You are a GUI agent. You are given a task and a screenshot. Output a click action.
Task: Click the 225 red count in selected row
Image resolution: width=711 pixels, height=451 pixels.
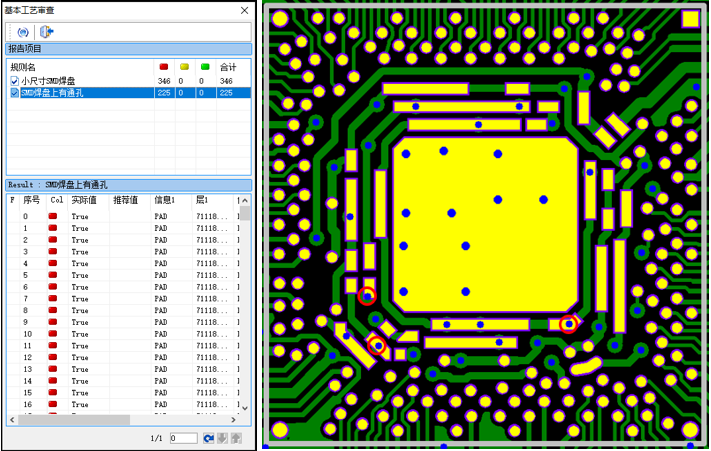(164, 93)
